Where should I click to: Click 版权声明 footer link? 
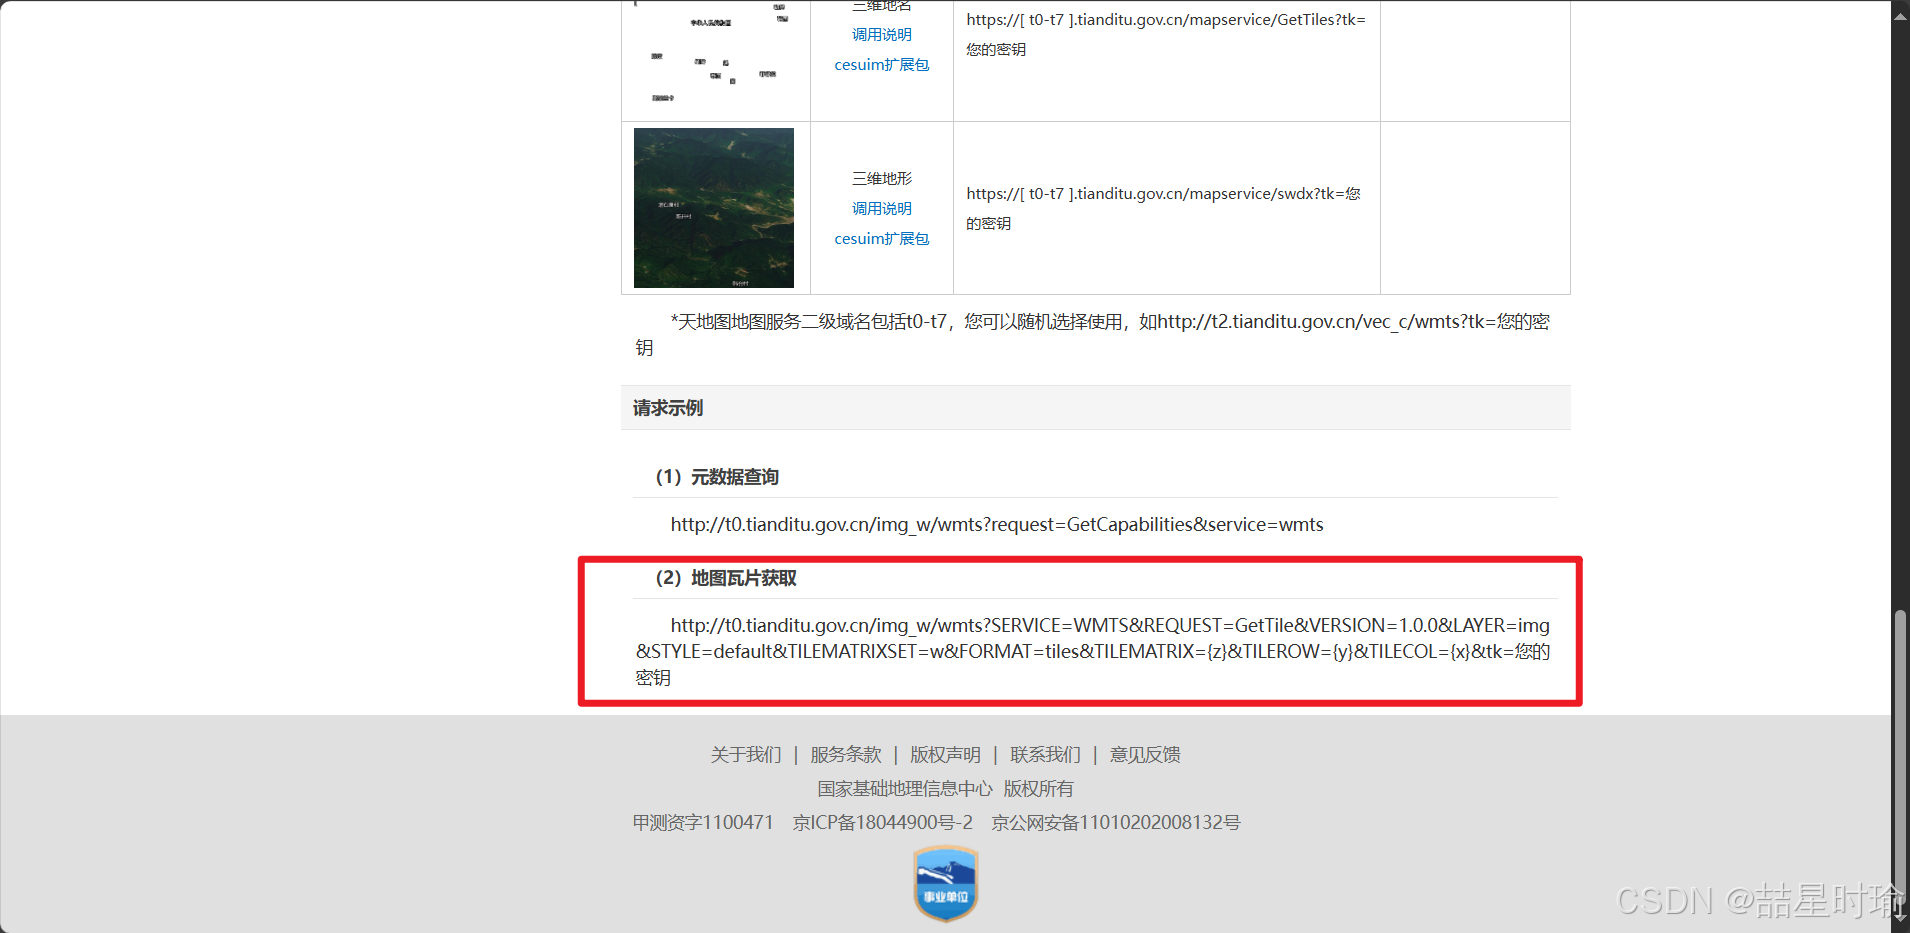pos(945,754)
